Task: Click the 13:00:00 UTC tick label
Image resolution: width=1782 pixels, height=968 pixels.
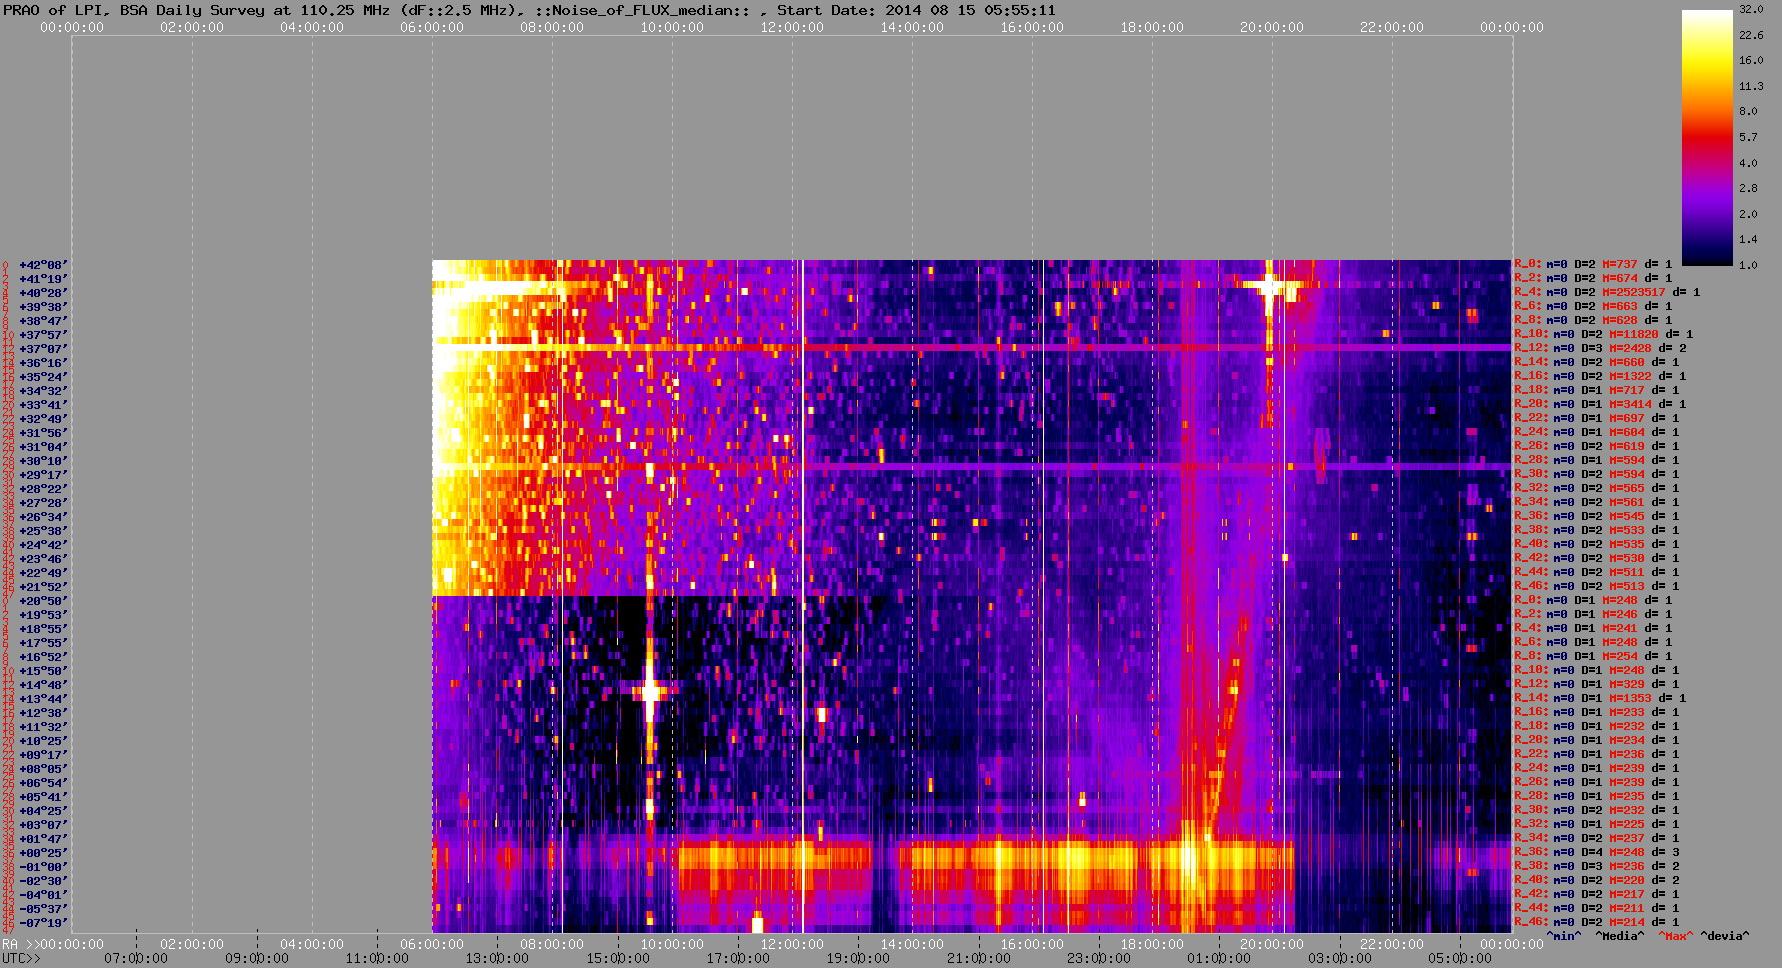Action: pyautogui.click(x=497, y=958)
